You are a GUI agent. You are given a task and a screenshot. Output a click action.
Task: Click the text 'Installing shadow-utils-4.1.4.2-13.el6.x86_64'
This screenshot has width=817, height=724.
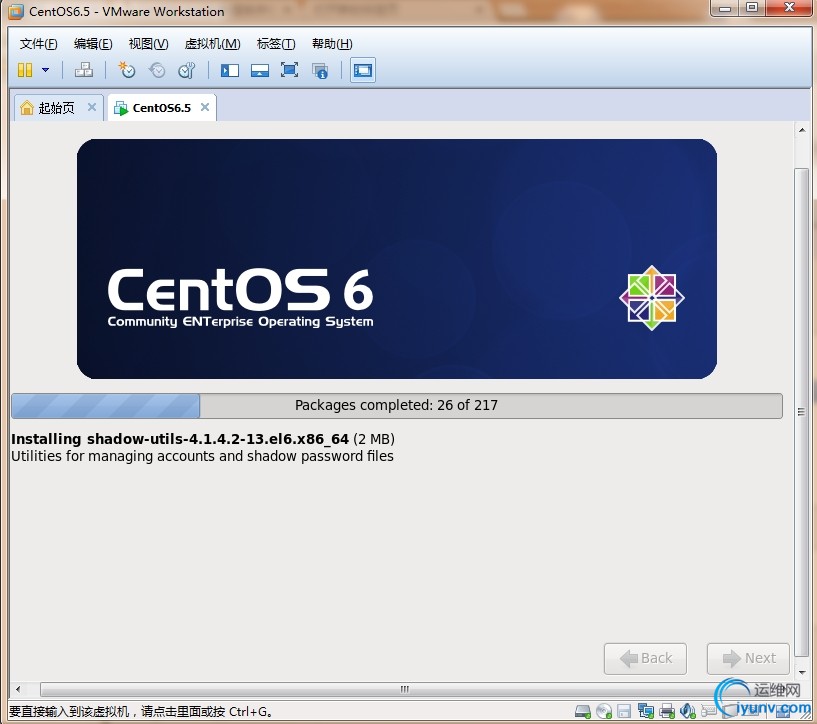[x=180, y=439]
